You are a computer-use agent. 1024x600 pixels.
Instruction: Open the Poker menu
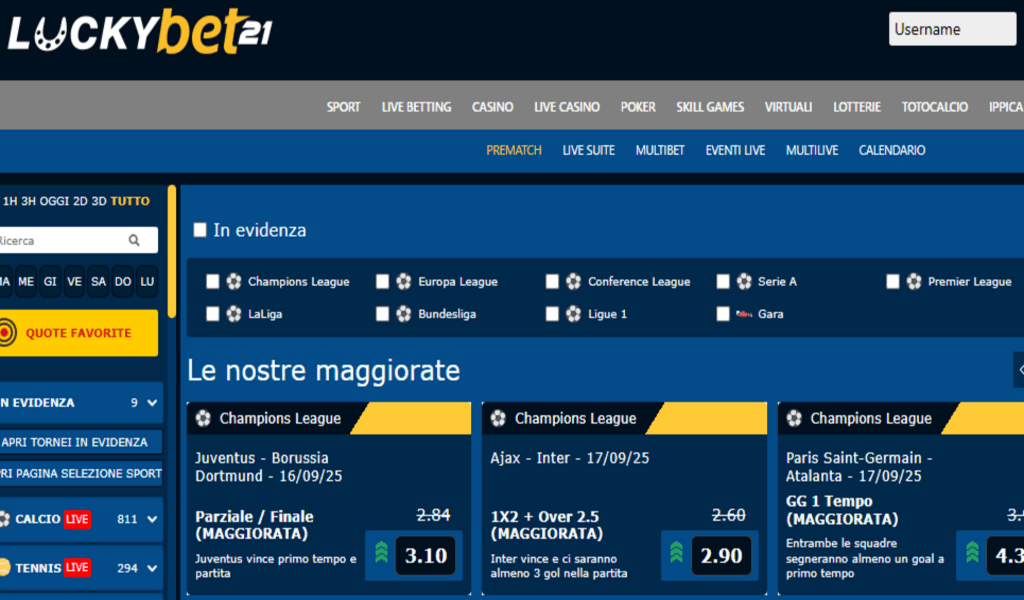(x=638, y=107)
